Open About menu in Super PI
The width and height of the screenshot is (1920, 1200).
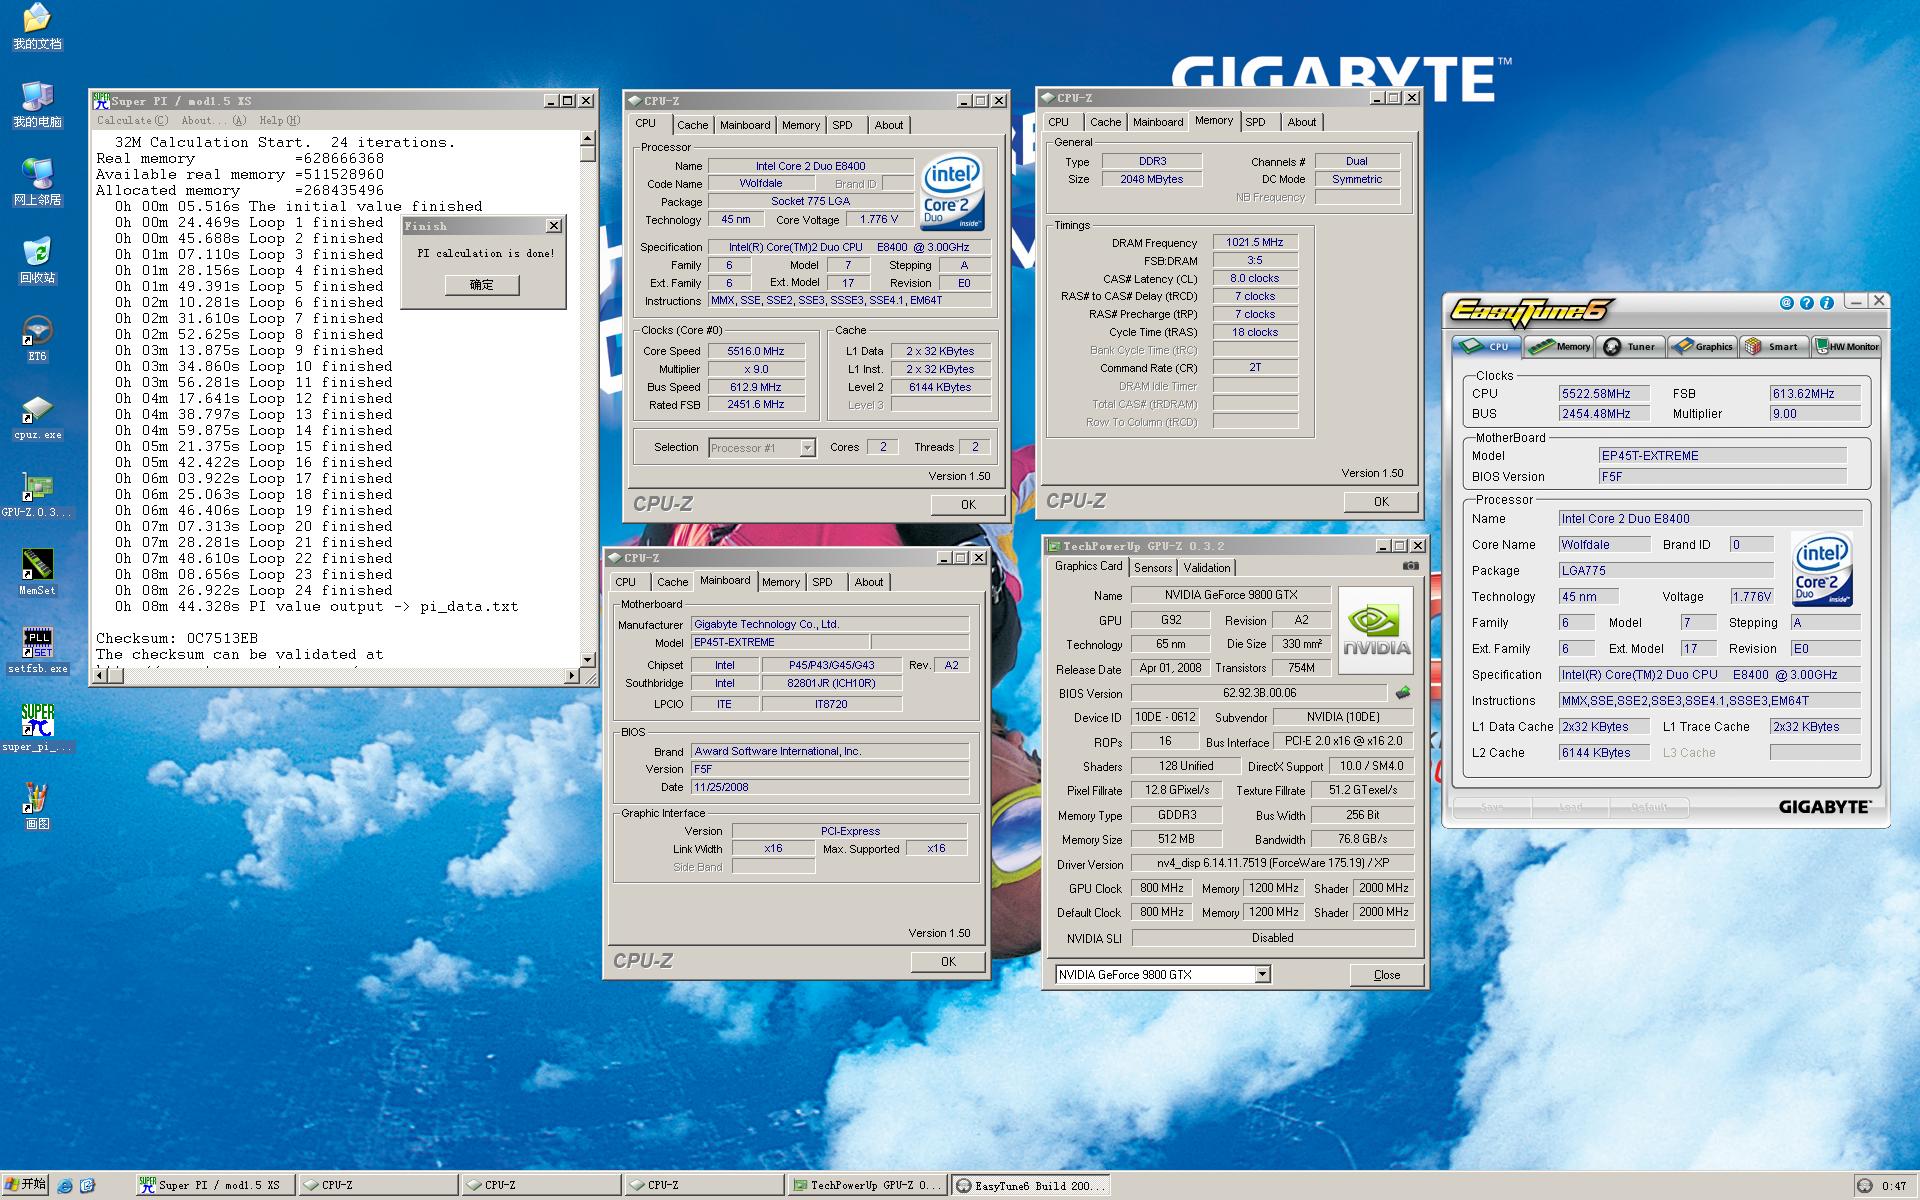click(213, 120)
